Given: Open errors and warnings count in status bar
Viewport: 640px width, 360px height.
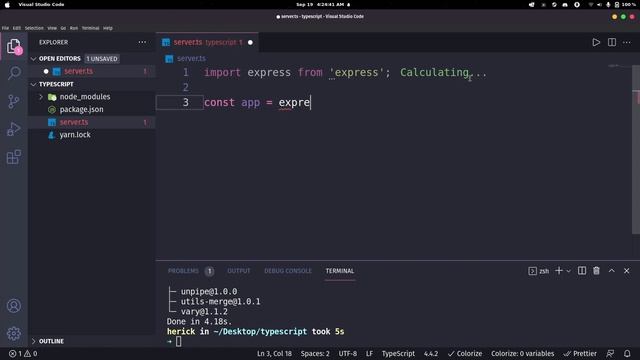Looking at the screenshot, I should [x=23, y=353].
